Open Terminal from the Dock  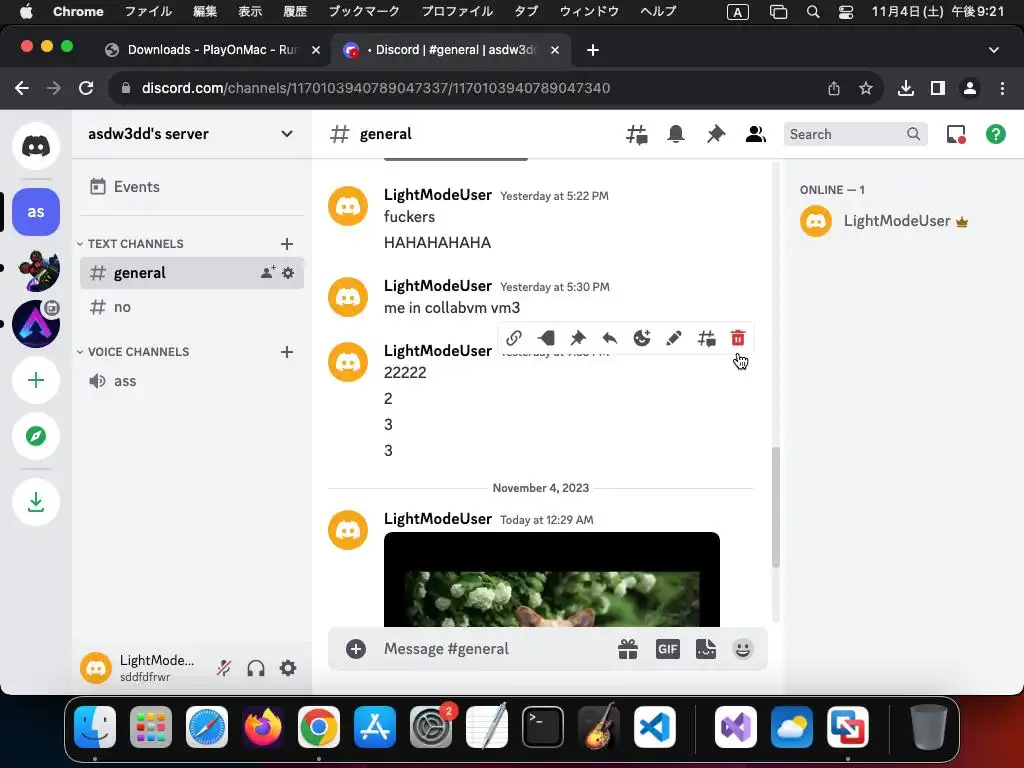(543, 727)
